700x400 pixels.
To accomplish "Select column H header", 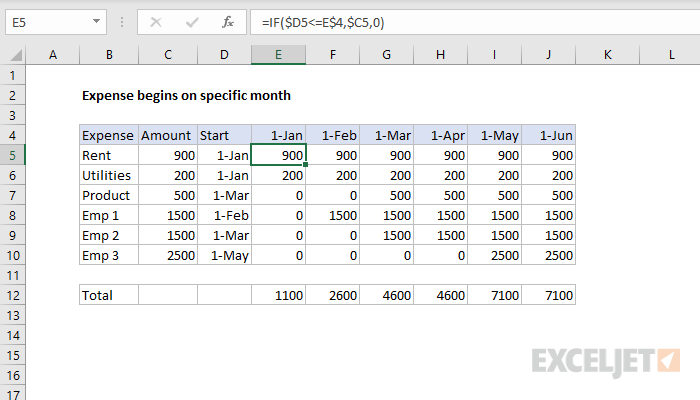I will (x=441, y=55).
